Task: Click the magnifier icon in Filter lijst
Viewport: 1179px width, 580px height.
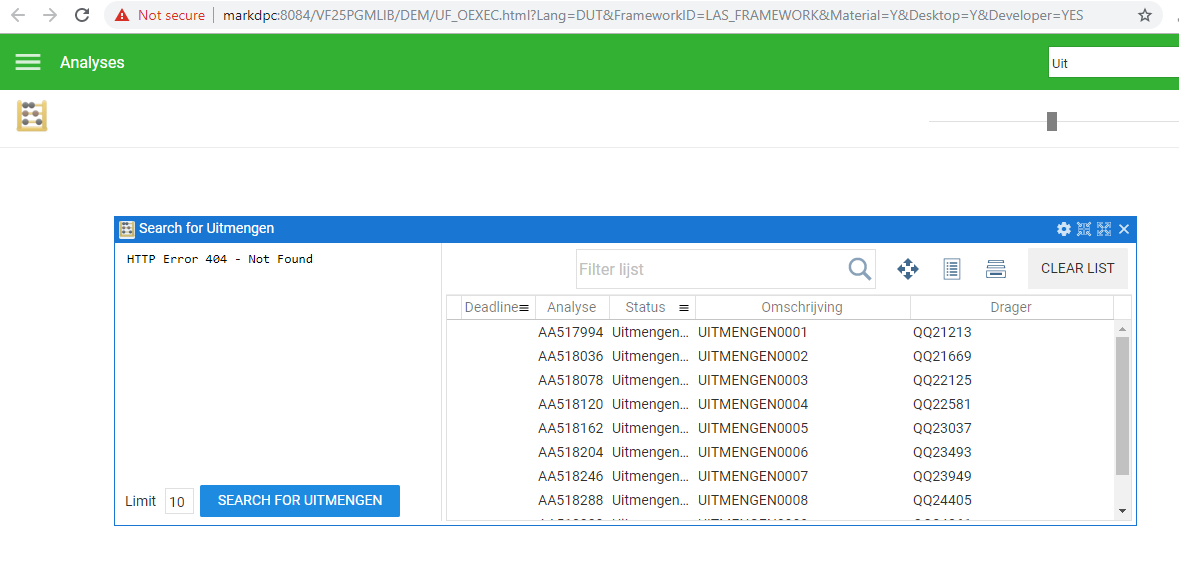Action: pos(859,269)
